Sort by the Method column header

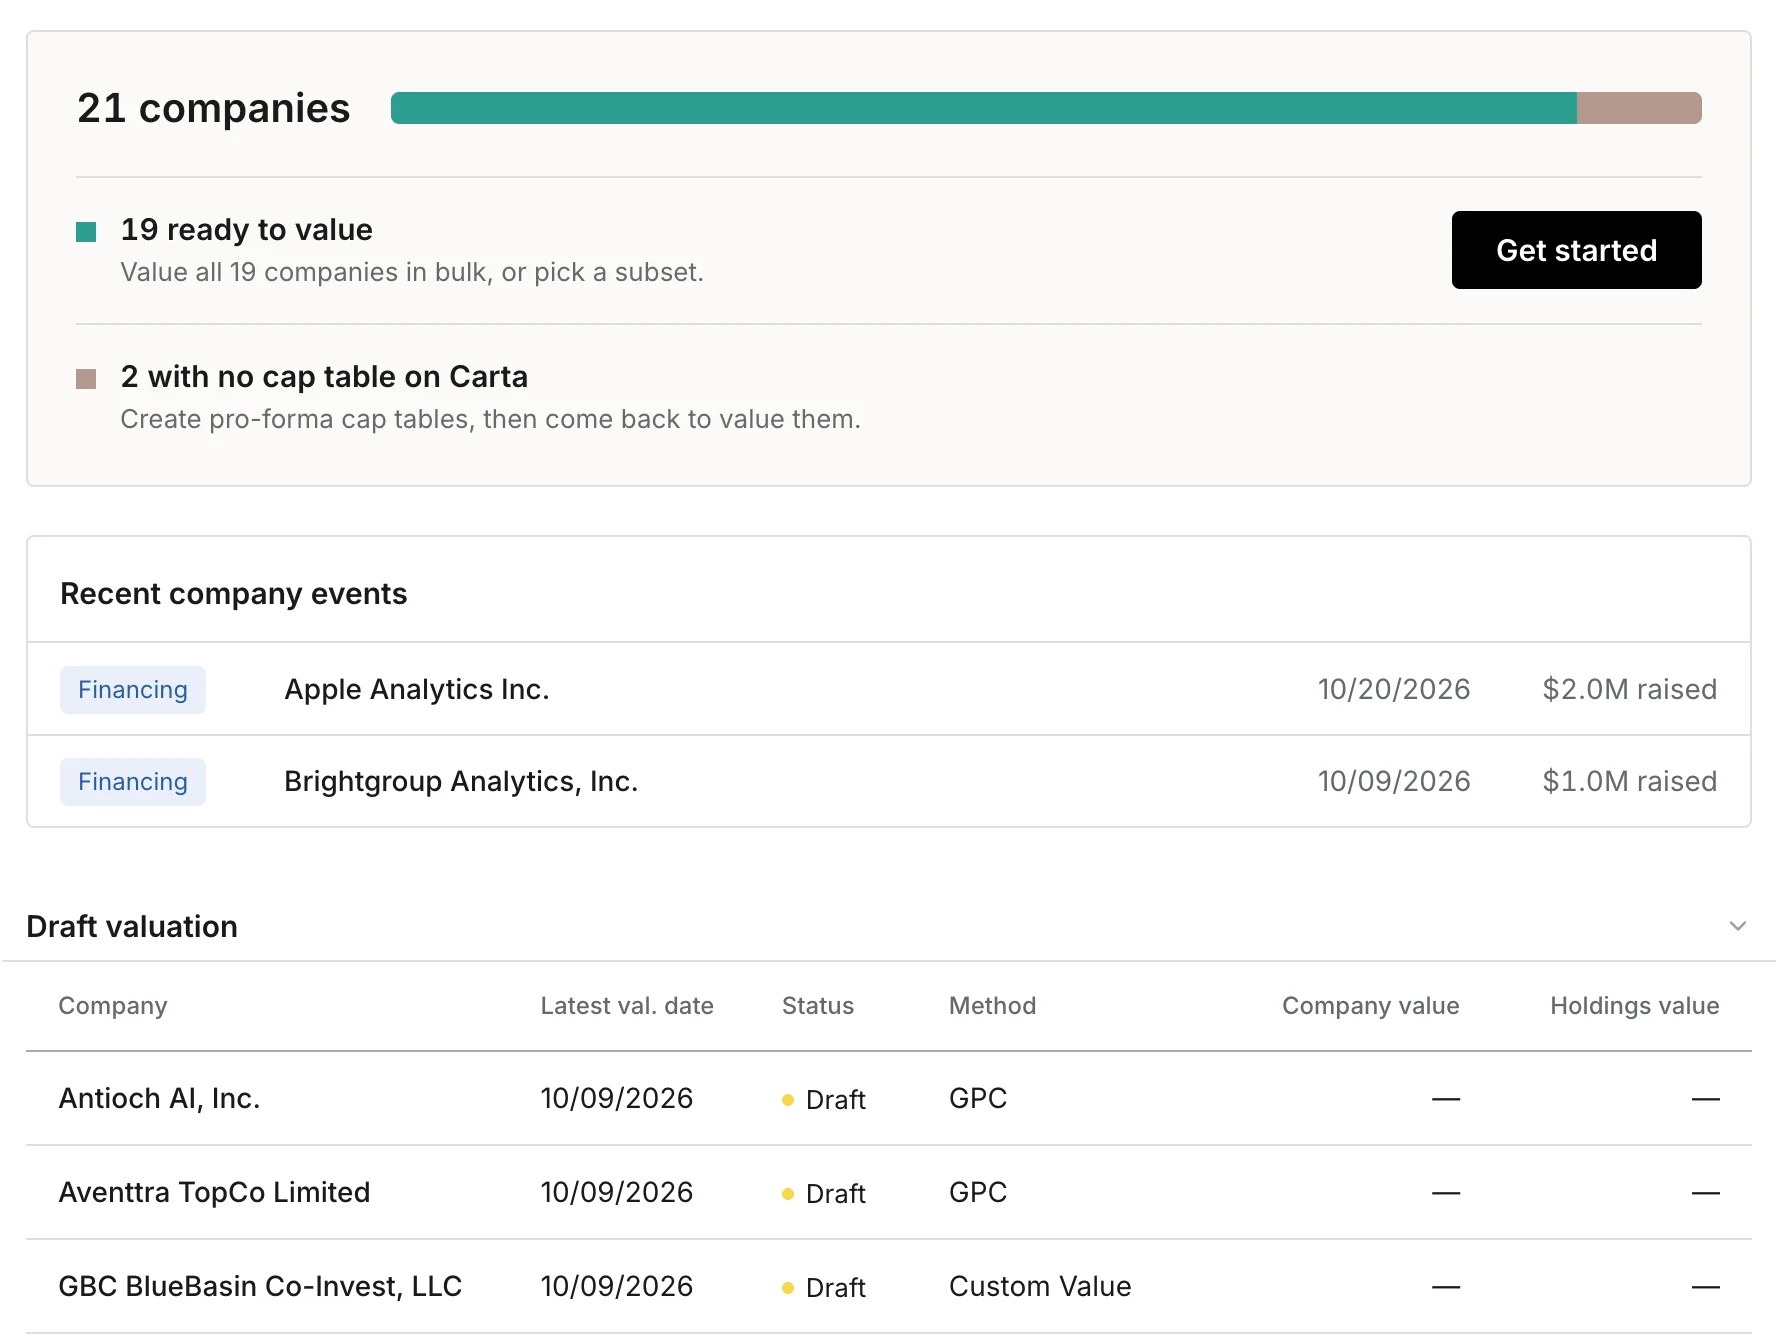coord(992,1006)
